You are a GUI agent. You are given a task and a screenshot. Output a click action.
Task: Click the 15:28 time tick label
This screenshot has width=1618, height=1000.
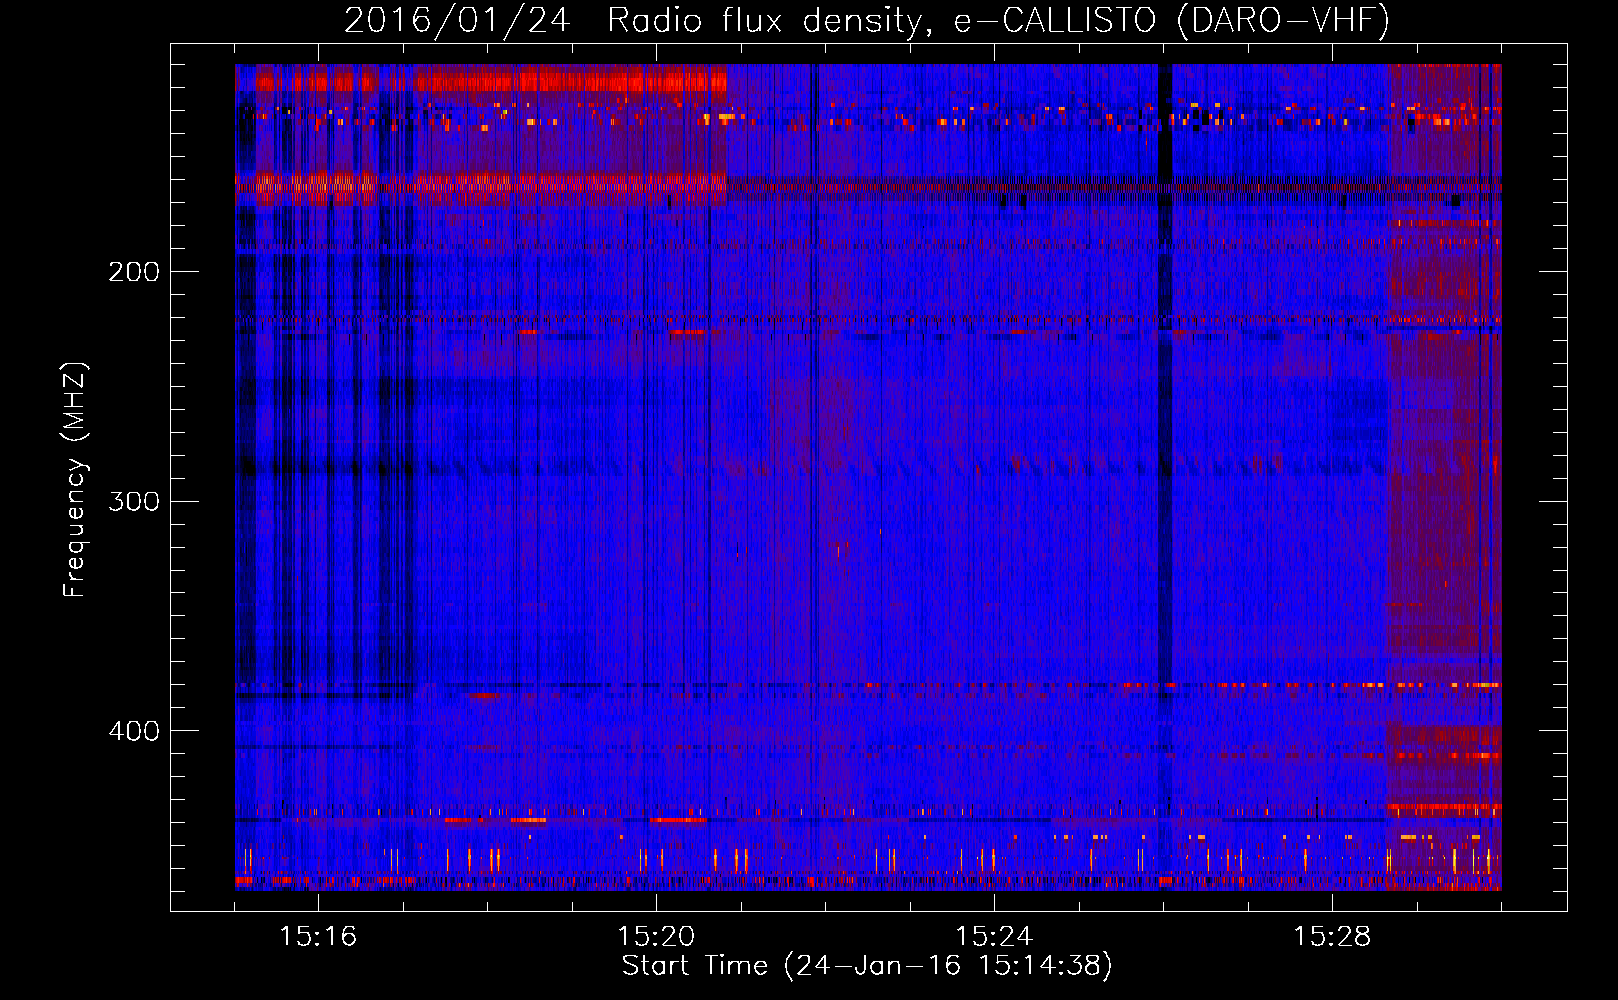coord(1332,936)
